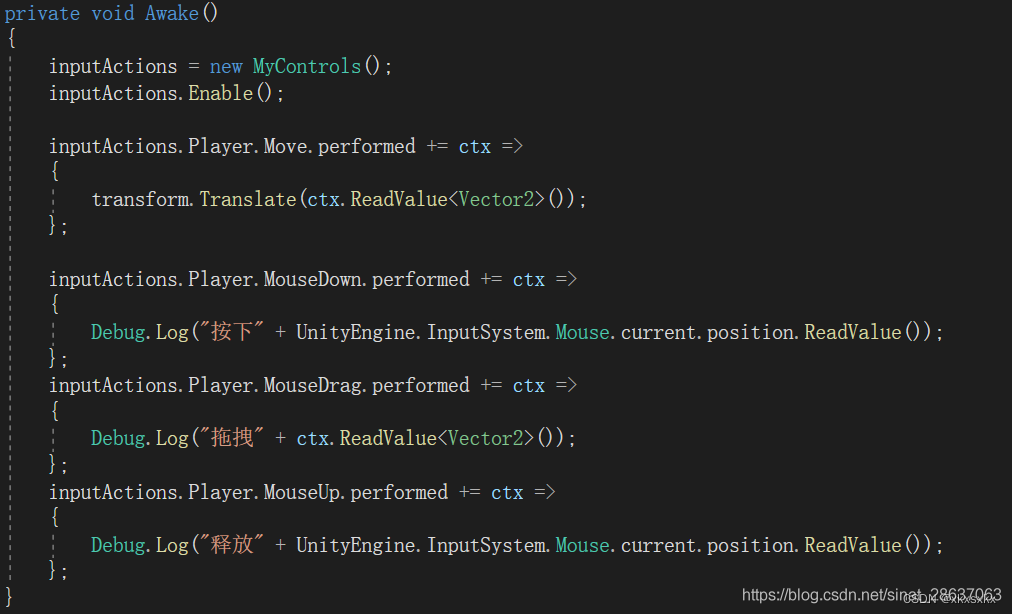
Task: Click 'InputSystem' in the 按下 log line
Action: (485, 333)
